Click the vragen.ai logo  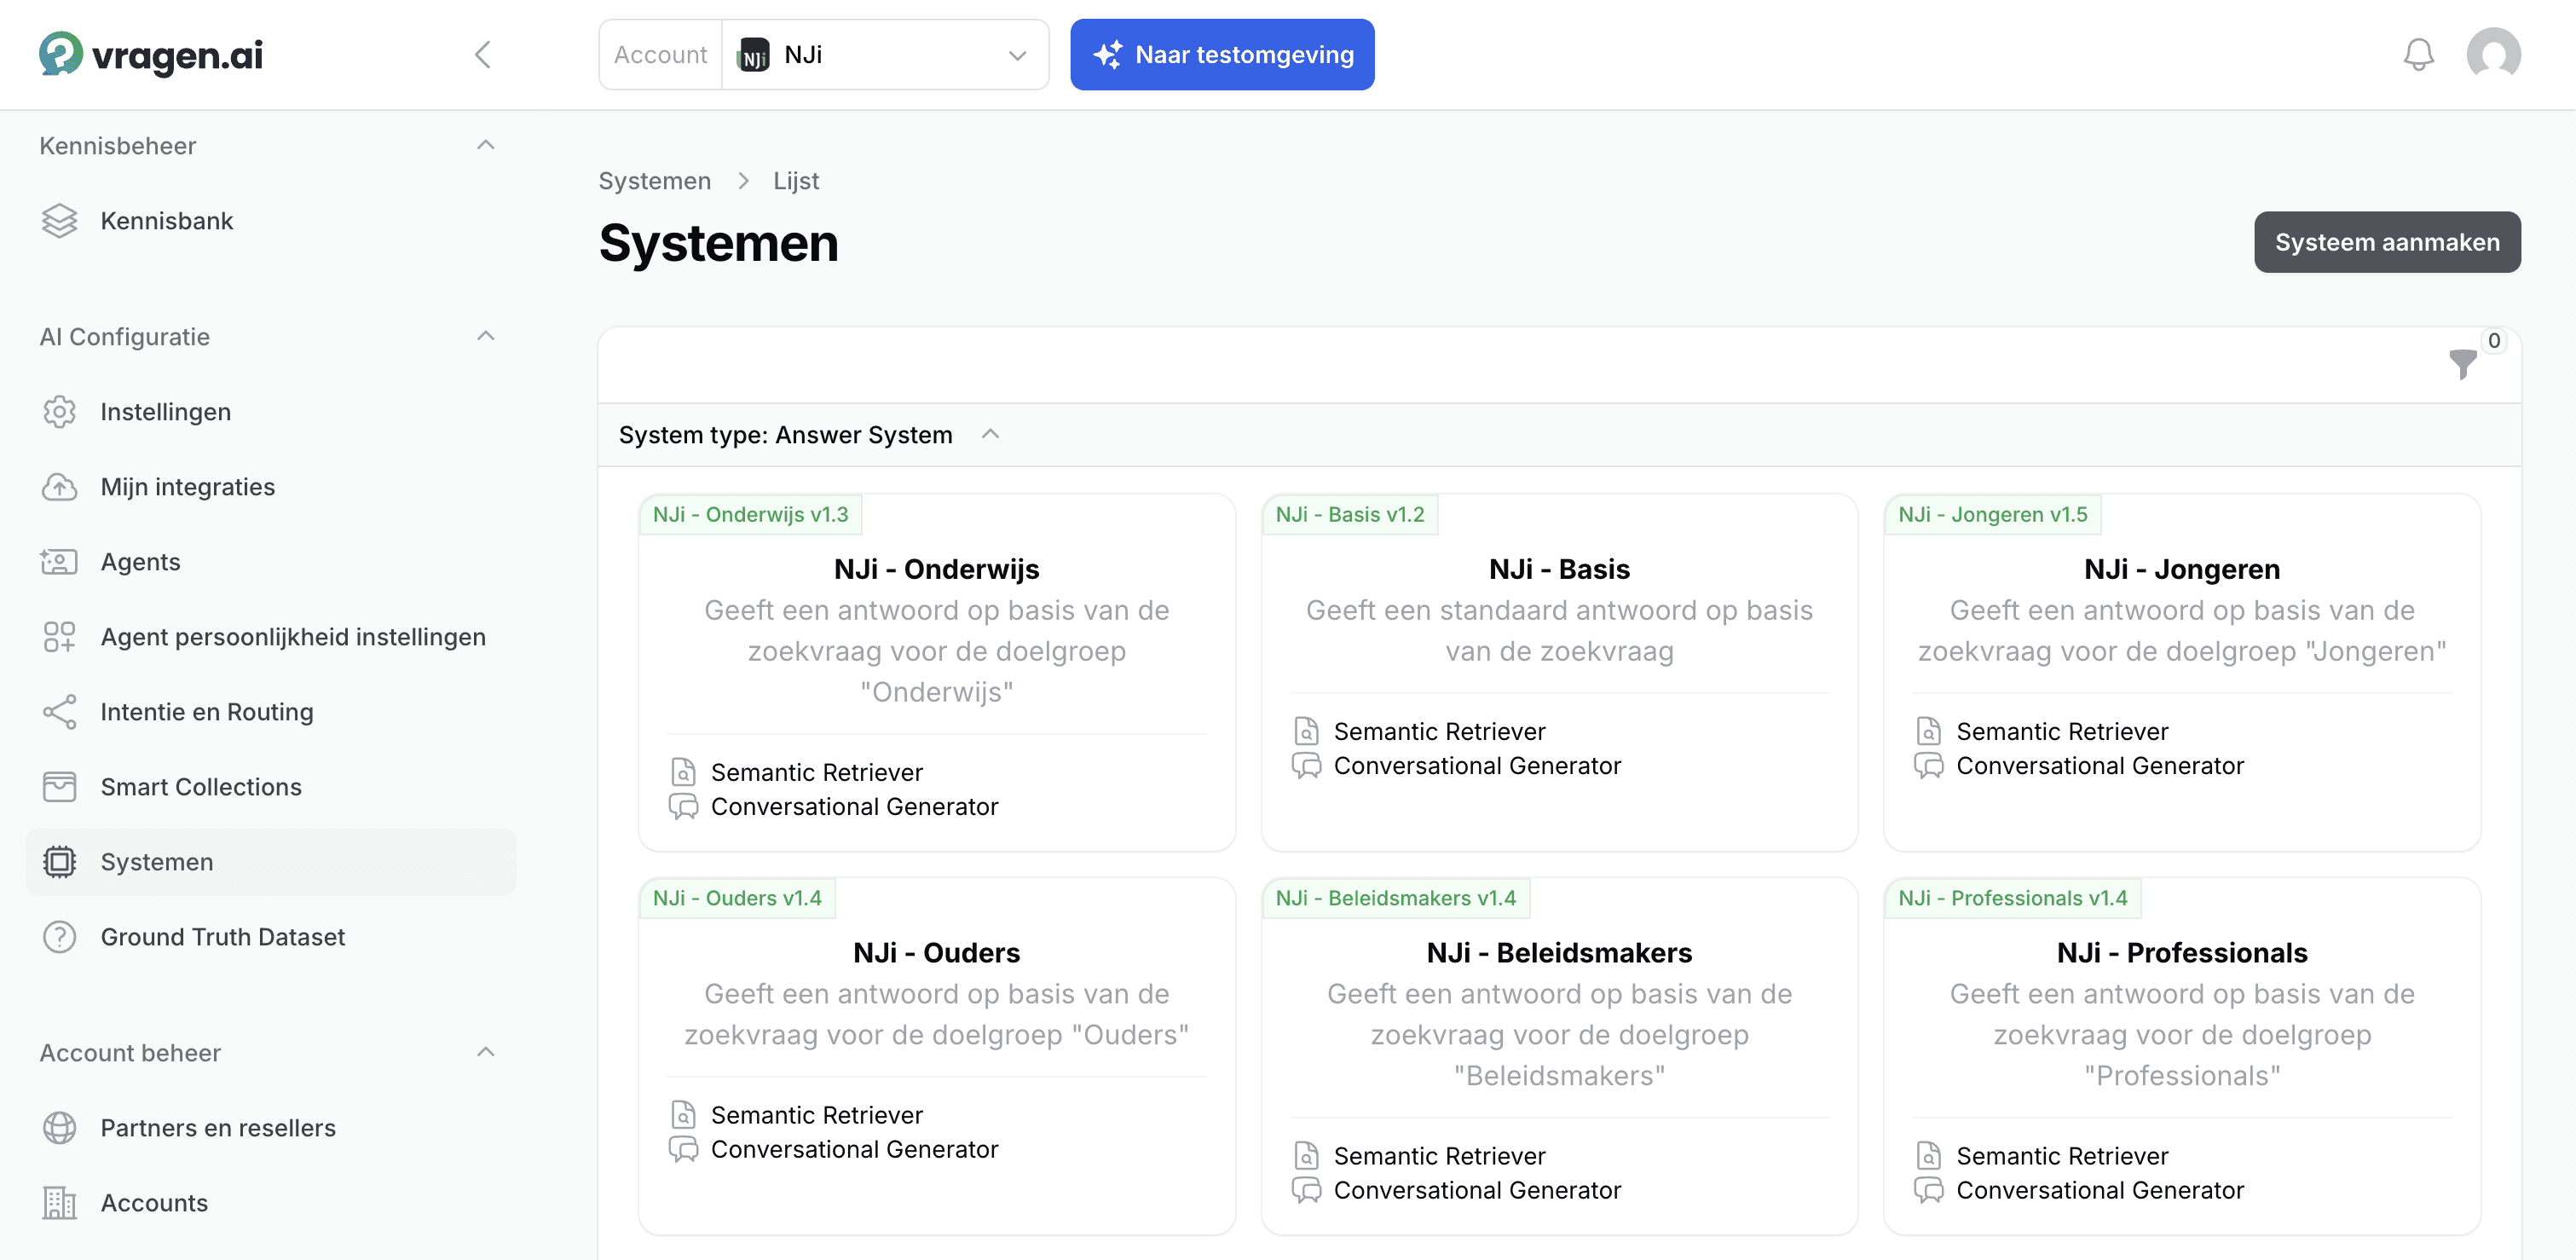click(149, 54)
